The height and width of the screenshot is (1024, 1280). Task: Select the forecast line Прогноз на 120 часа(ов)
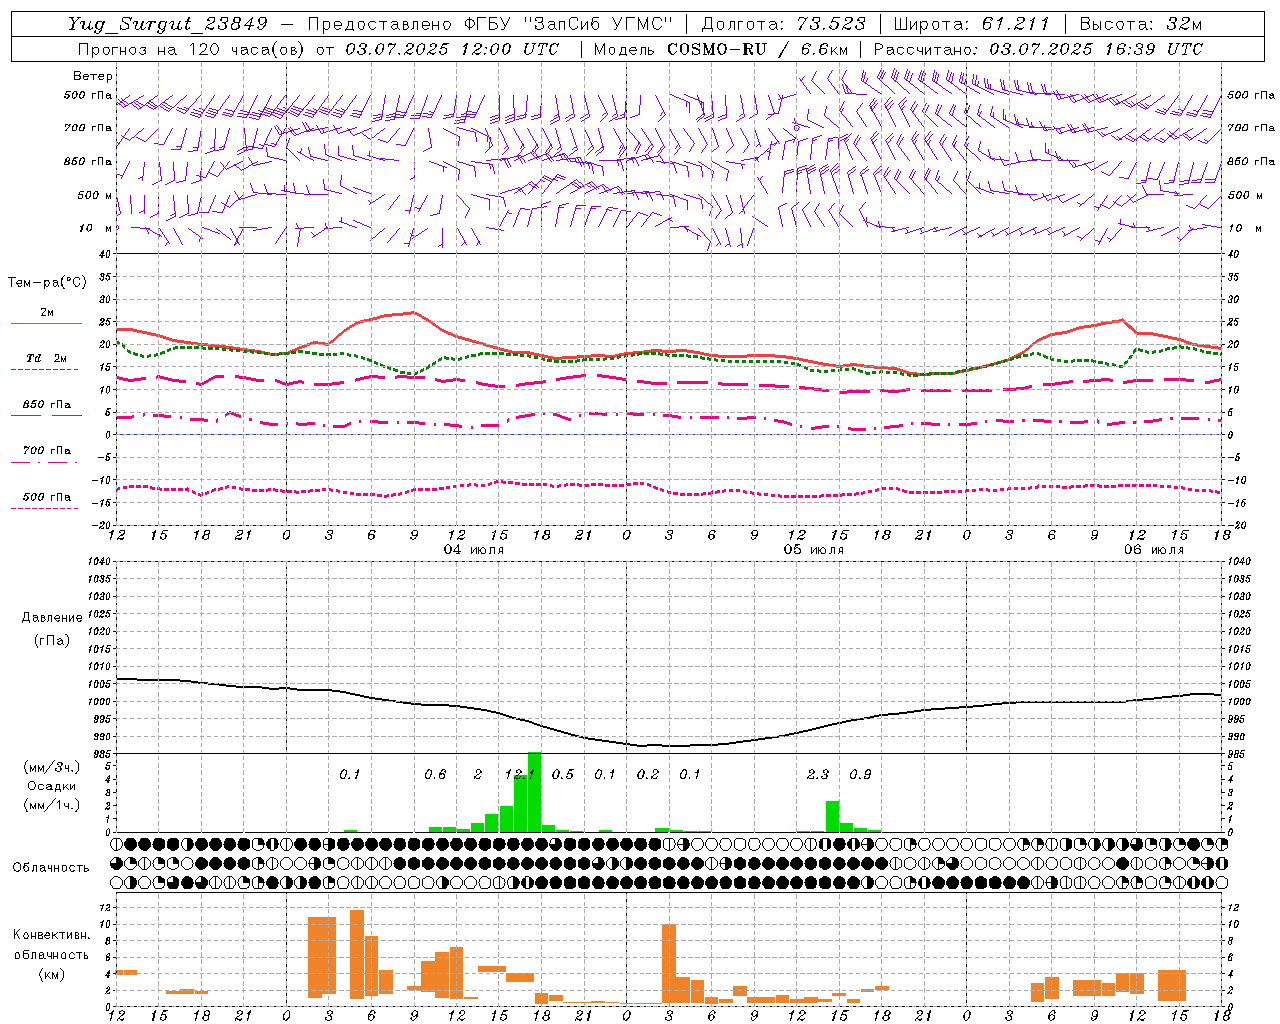coord(192,49)
